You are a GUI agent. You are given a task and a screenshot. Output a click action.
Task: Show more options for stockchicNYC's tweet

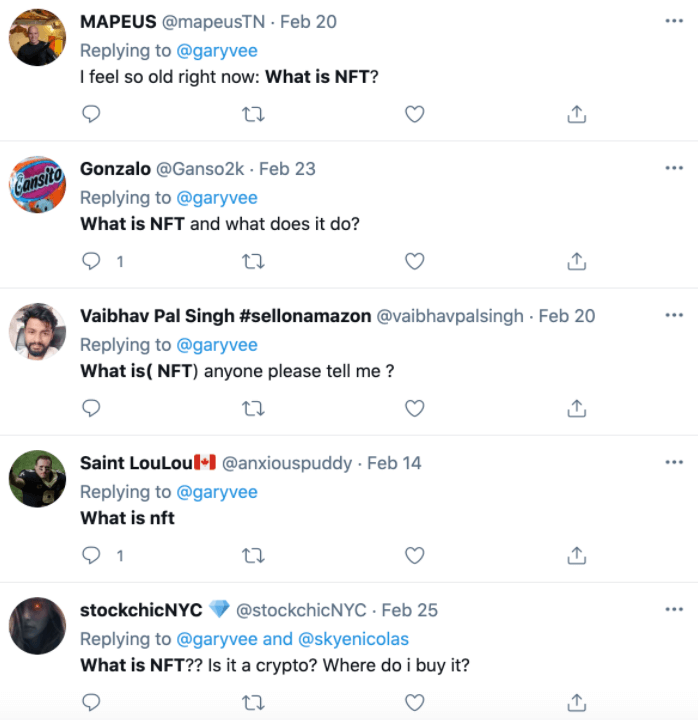click(673, 609)
